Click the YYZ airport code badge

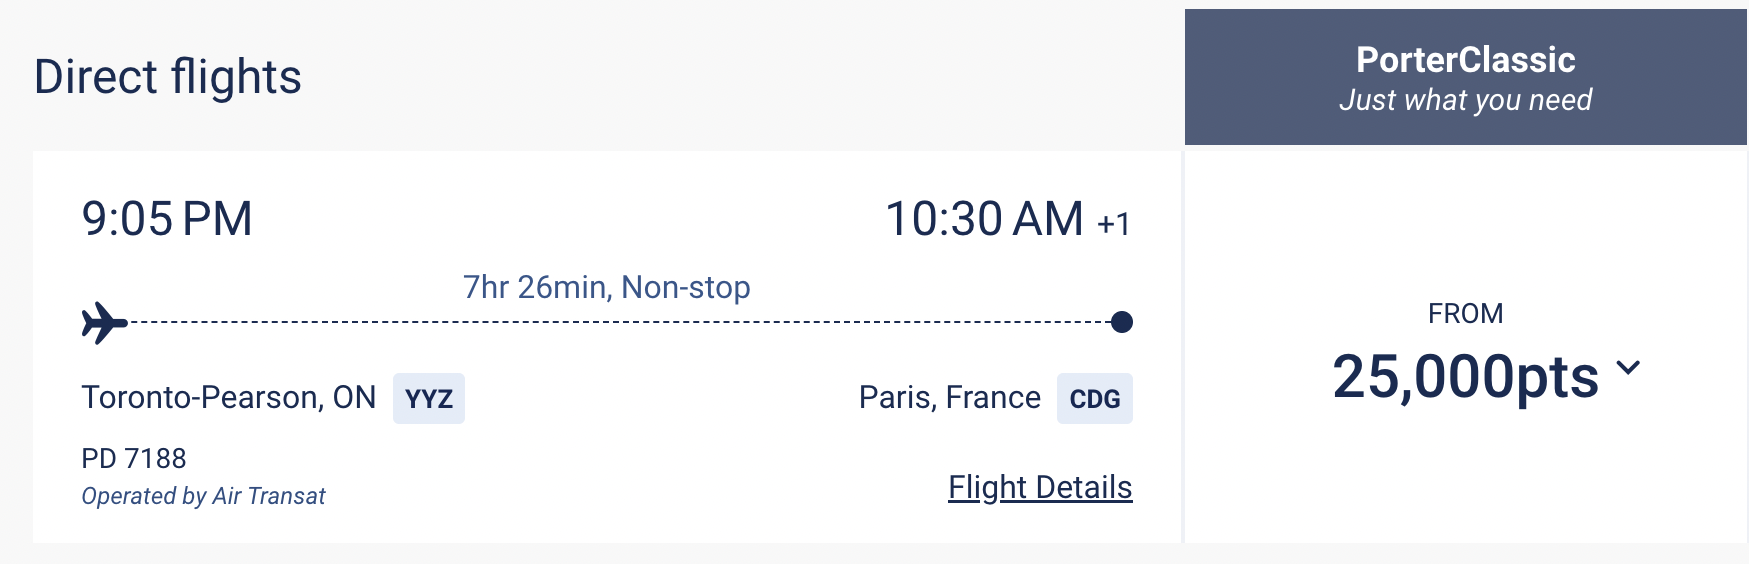click(x=429, y=399)
